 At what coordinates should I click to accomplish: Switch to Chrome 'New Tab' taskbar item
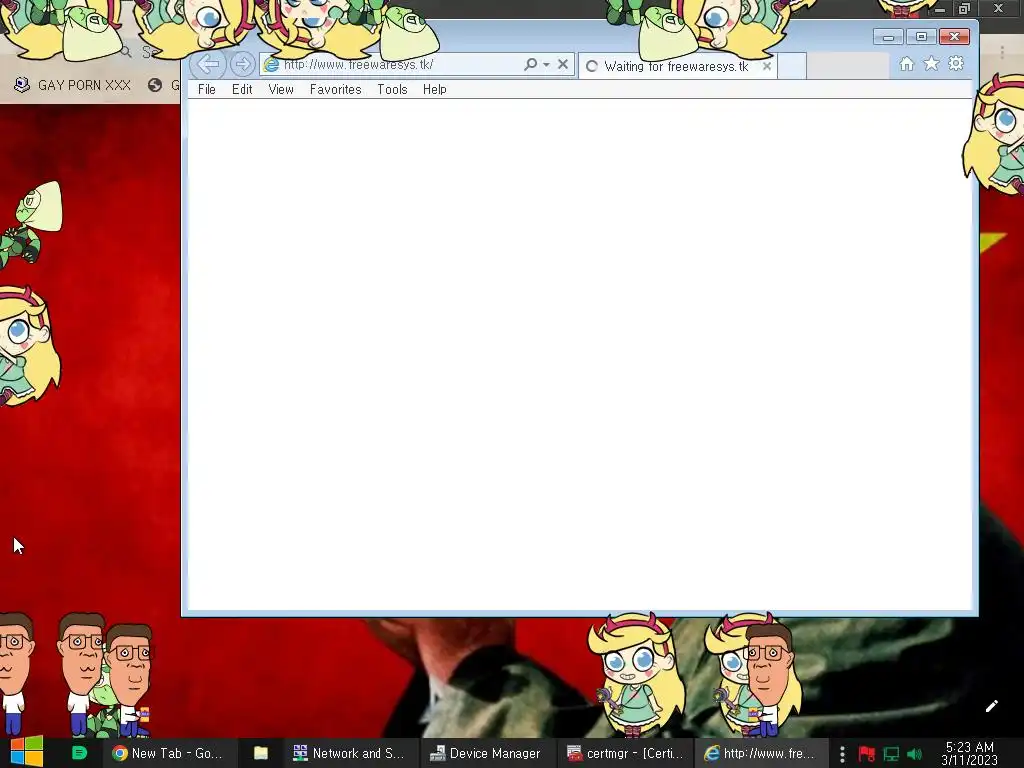pos(168,753)
